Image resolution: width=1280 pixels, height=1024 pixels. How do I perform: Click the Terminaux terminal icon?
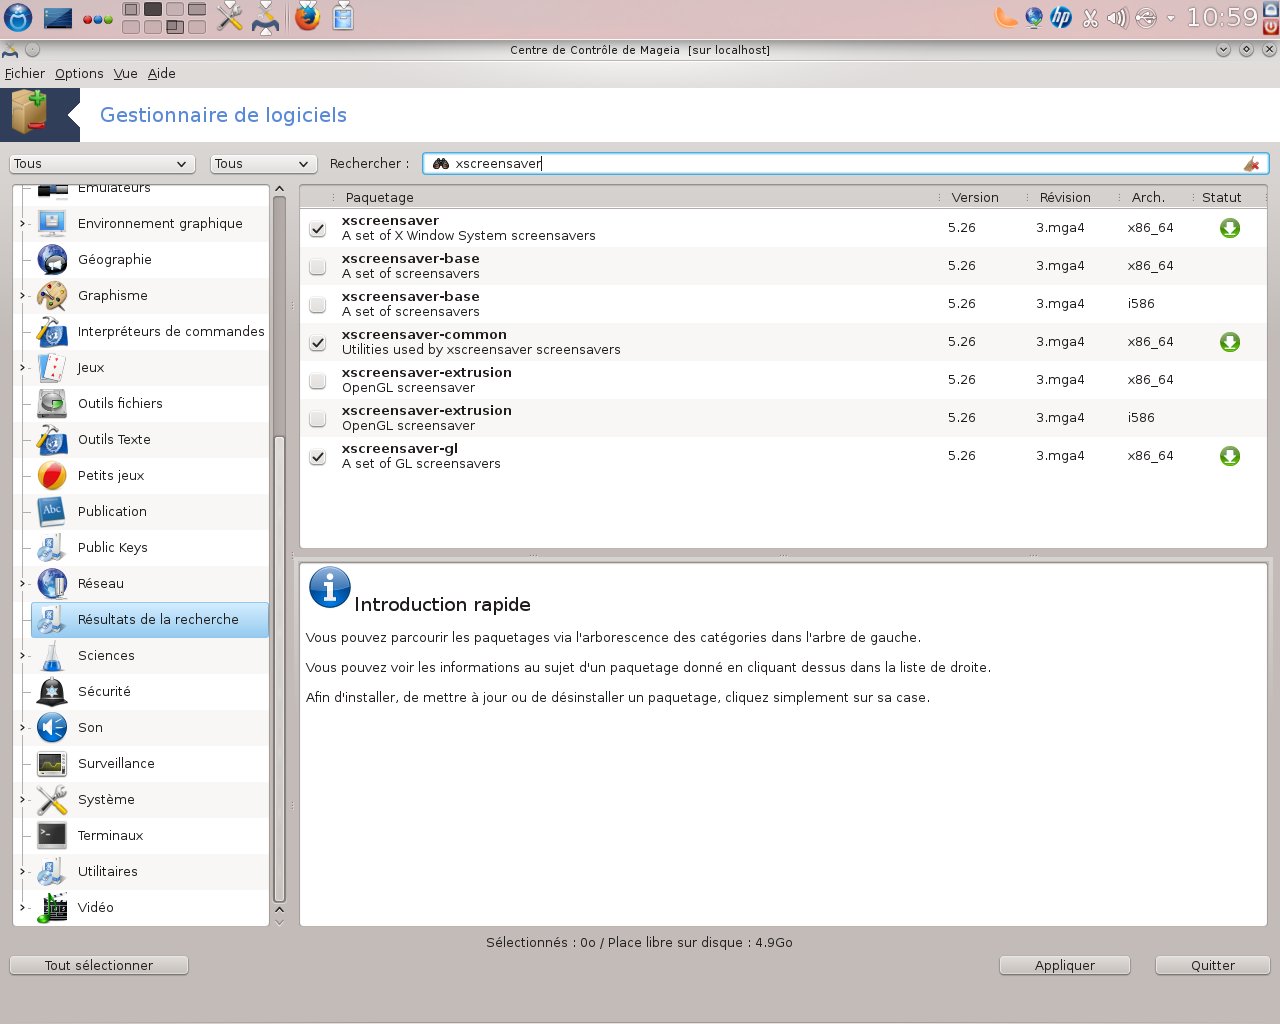[52, 836]
